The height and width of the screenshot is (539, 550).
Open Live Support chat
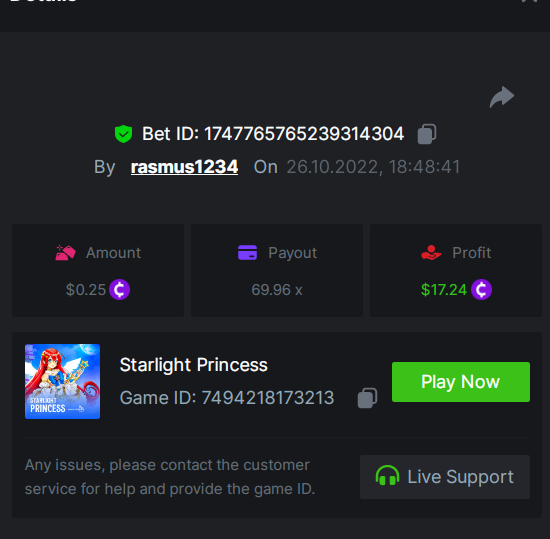coord(445,477)
